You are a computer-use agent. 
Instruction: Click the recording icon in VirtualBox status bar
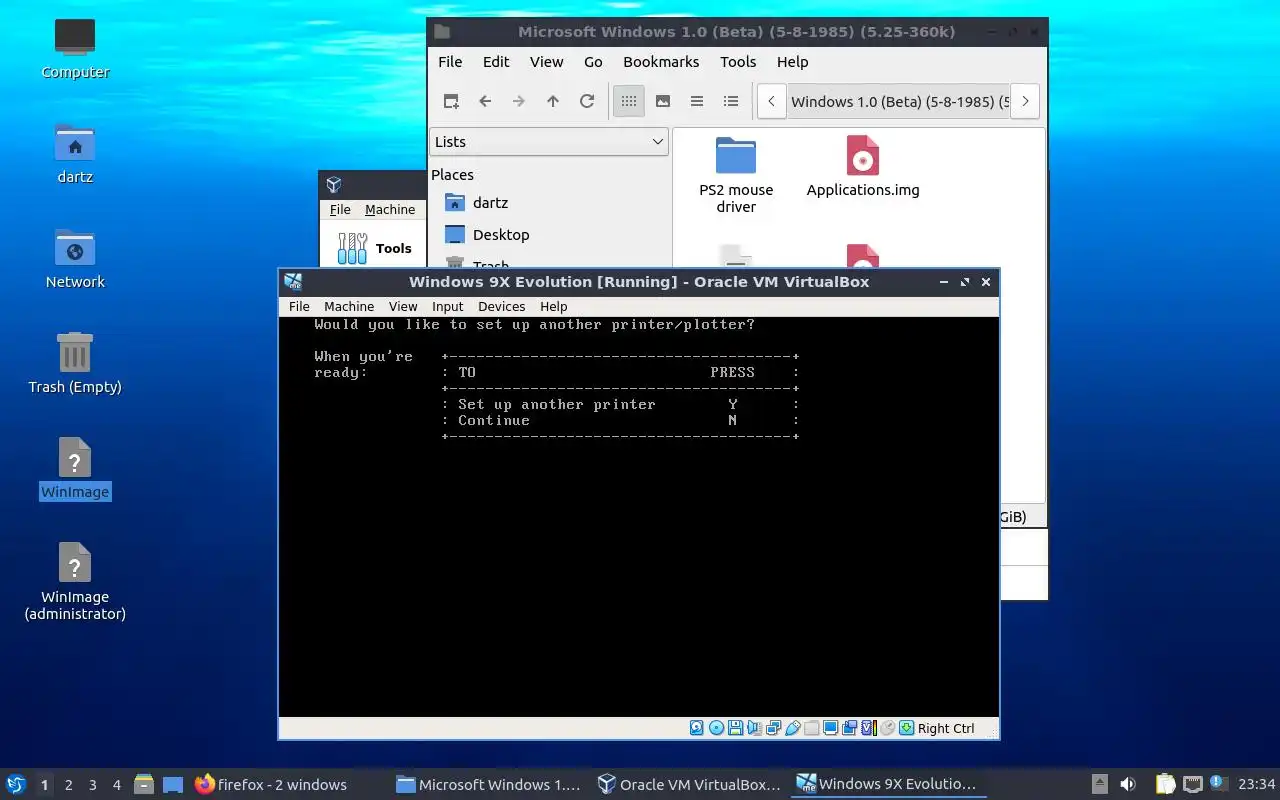(x=849, y=728)
